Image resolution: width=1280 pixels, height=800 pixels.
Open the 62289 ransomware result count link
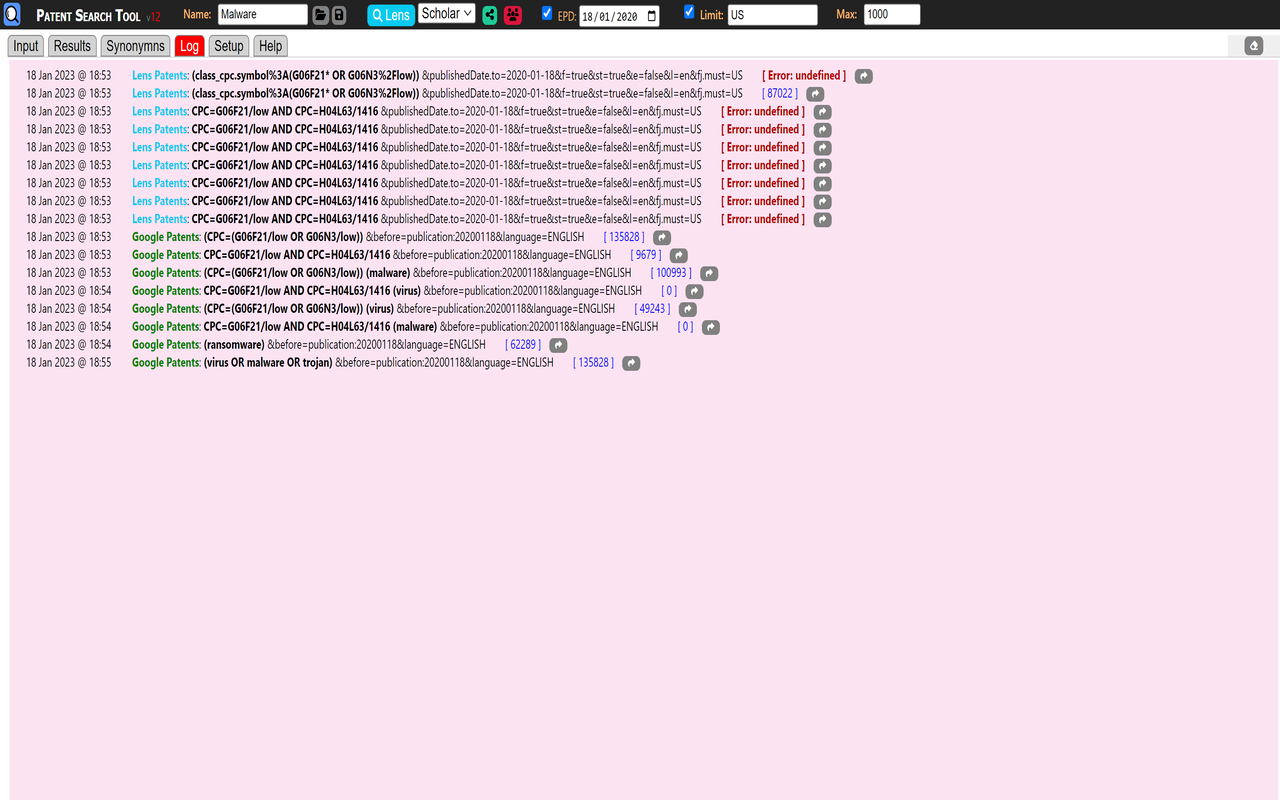(523, 345)
